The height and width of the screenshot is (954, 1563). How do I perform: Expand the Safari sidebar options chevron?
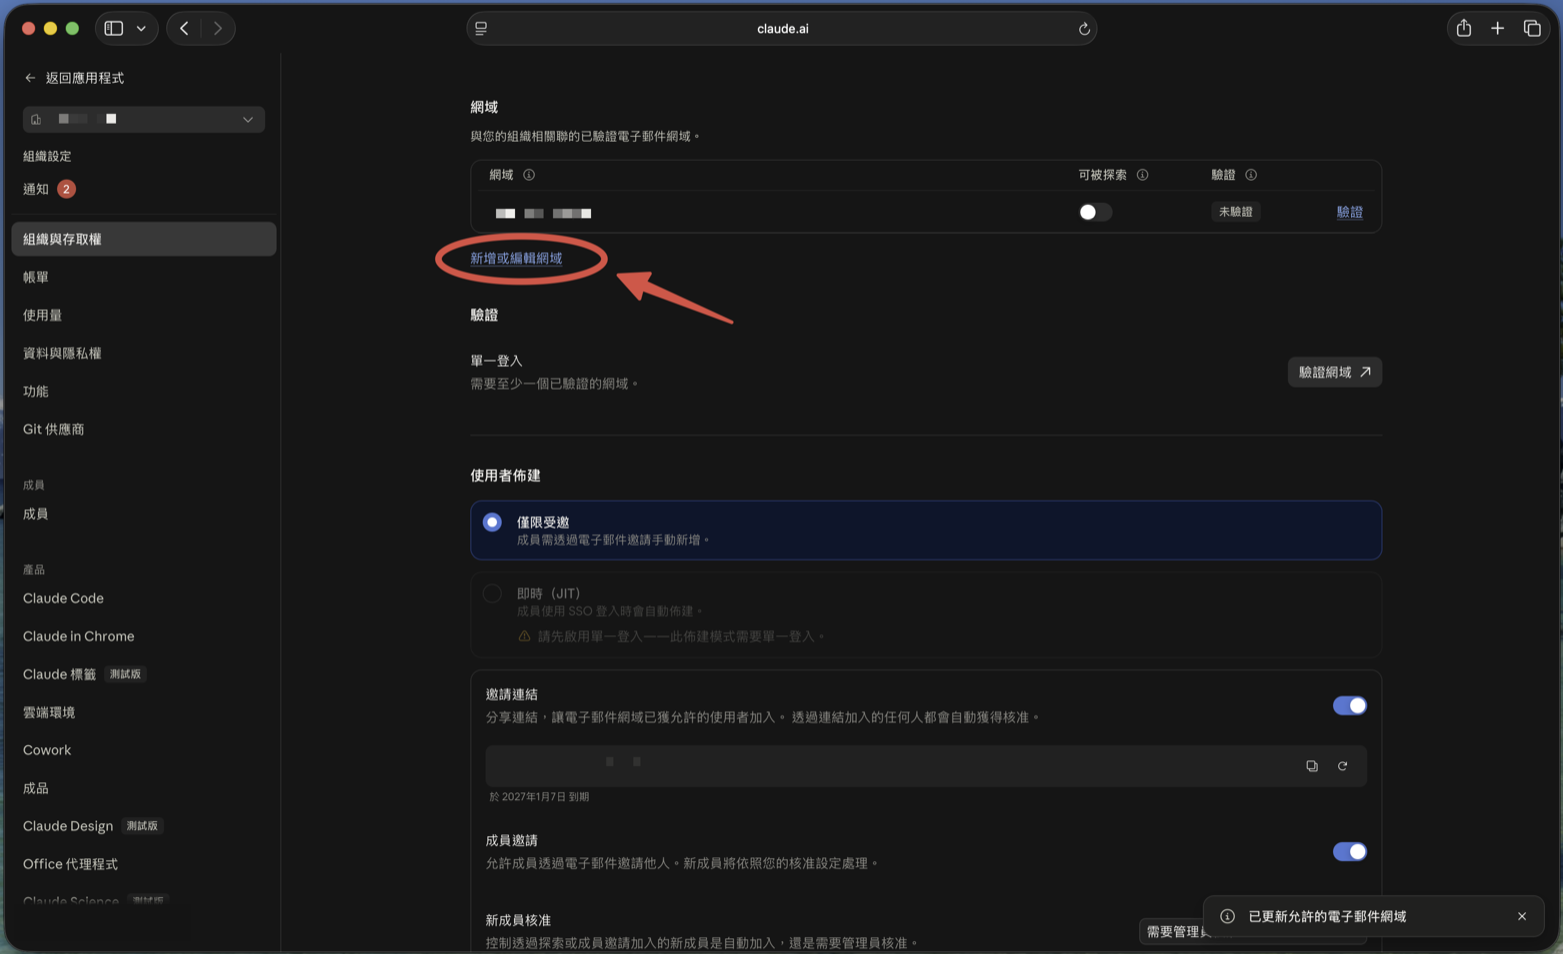point(141,28)
